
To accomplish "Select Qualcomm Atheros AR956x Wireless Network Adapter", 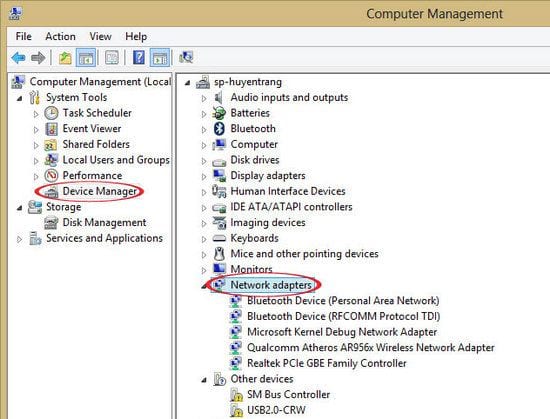I will 371,347.
